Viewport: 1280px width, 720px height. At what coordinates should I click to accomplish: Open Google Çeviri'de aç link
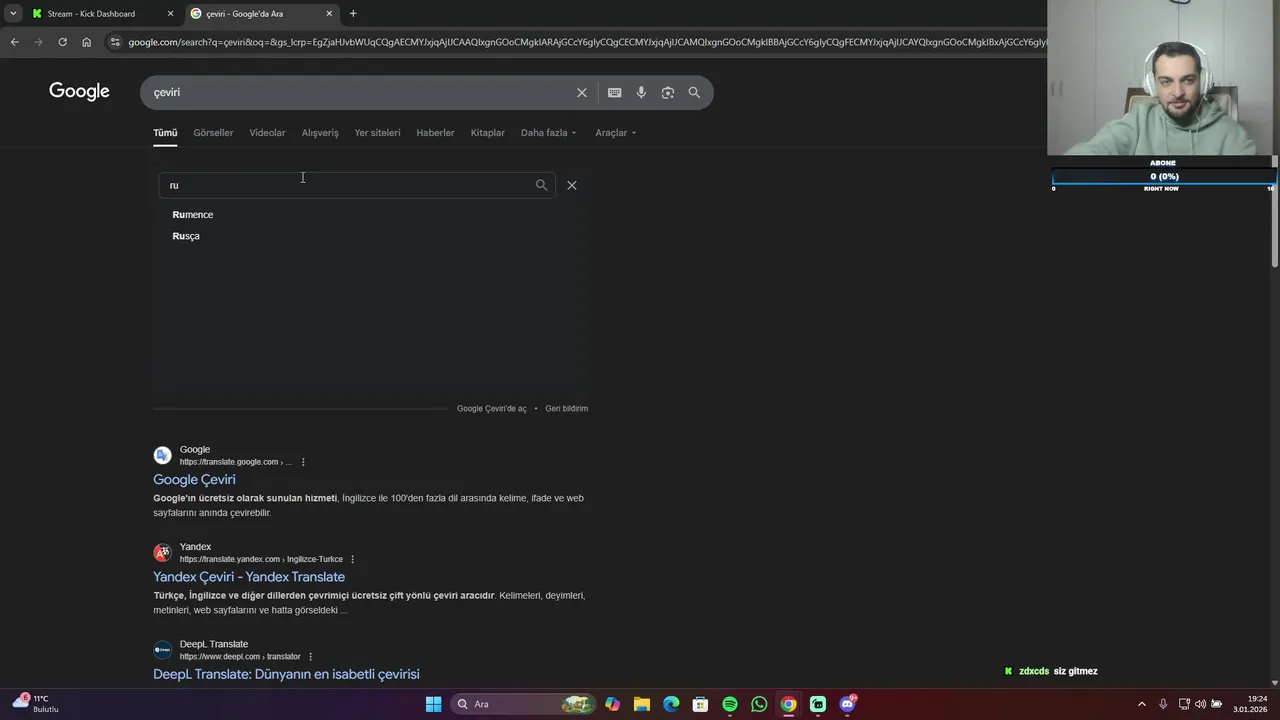(491, 409)
